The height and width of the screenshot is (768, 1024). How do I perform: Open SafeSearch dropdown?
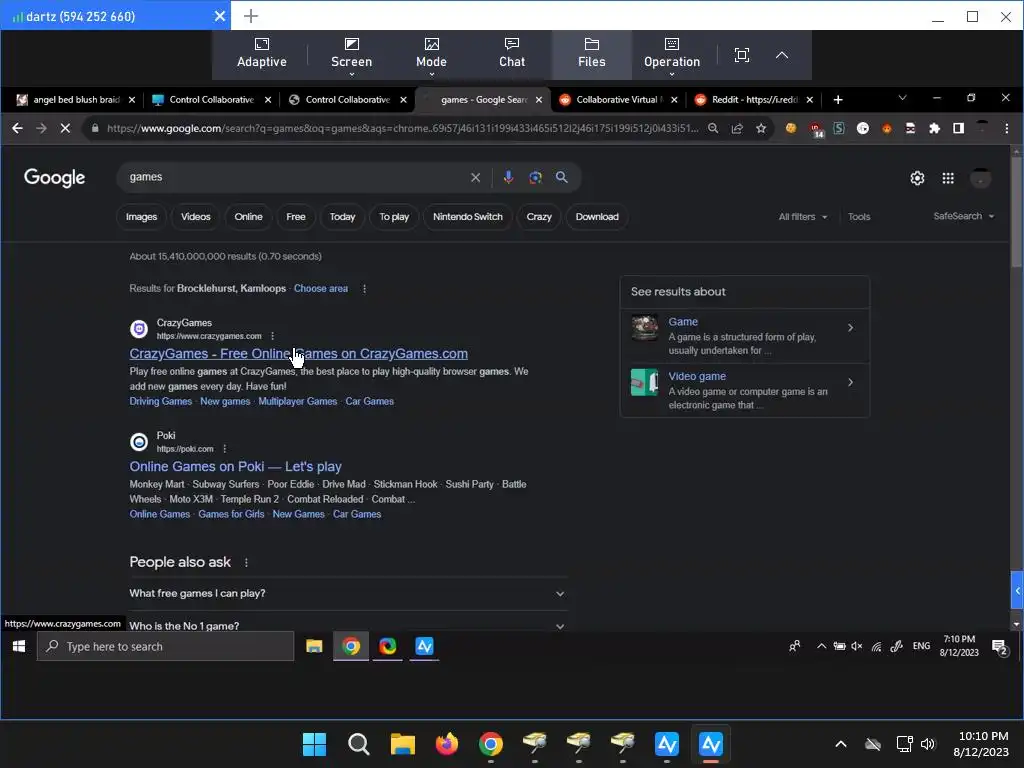tap(963, 216)
